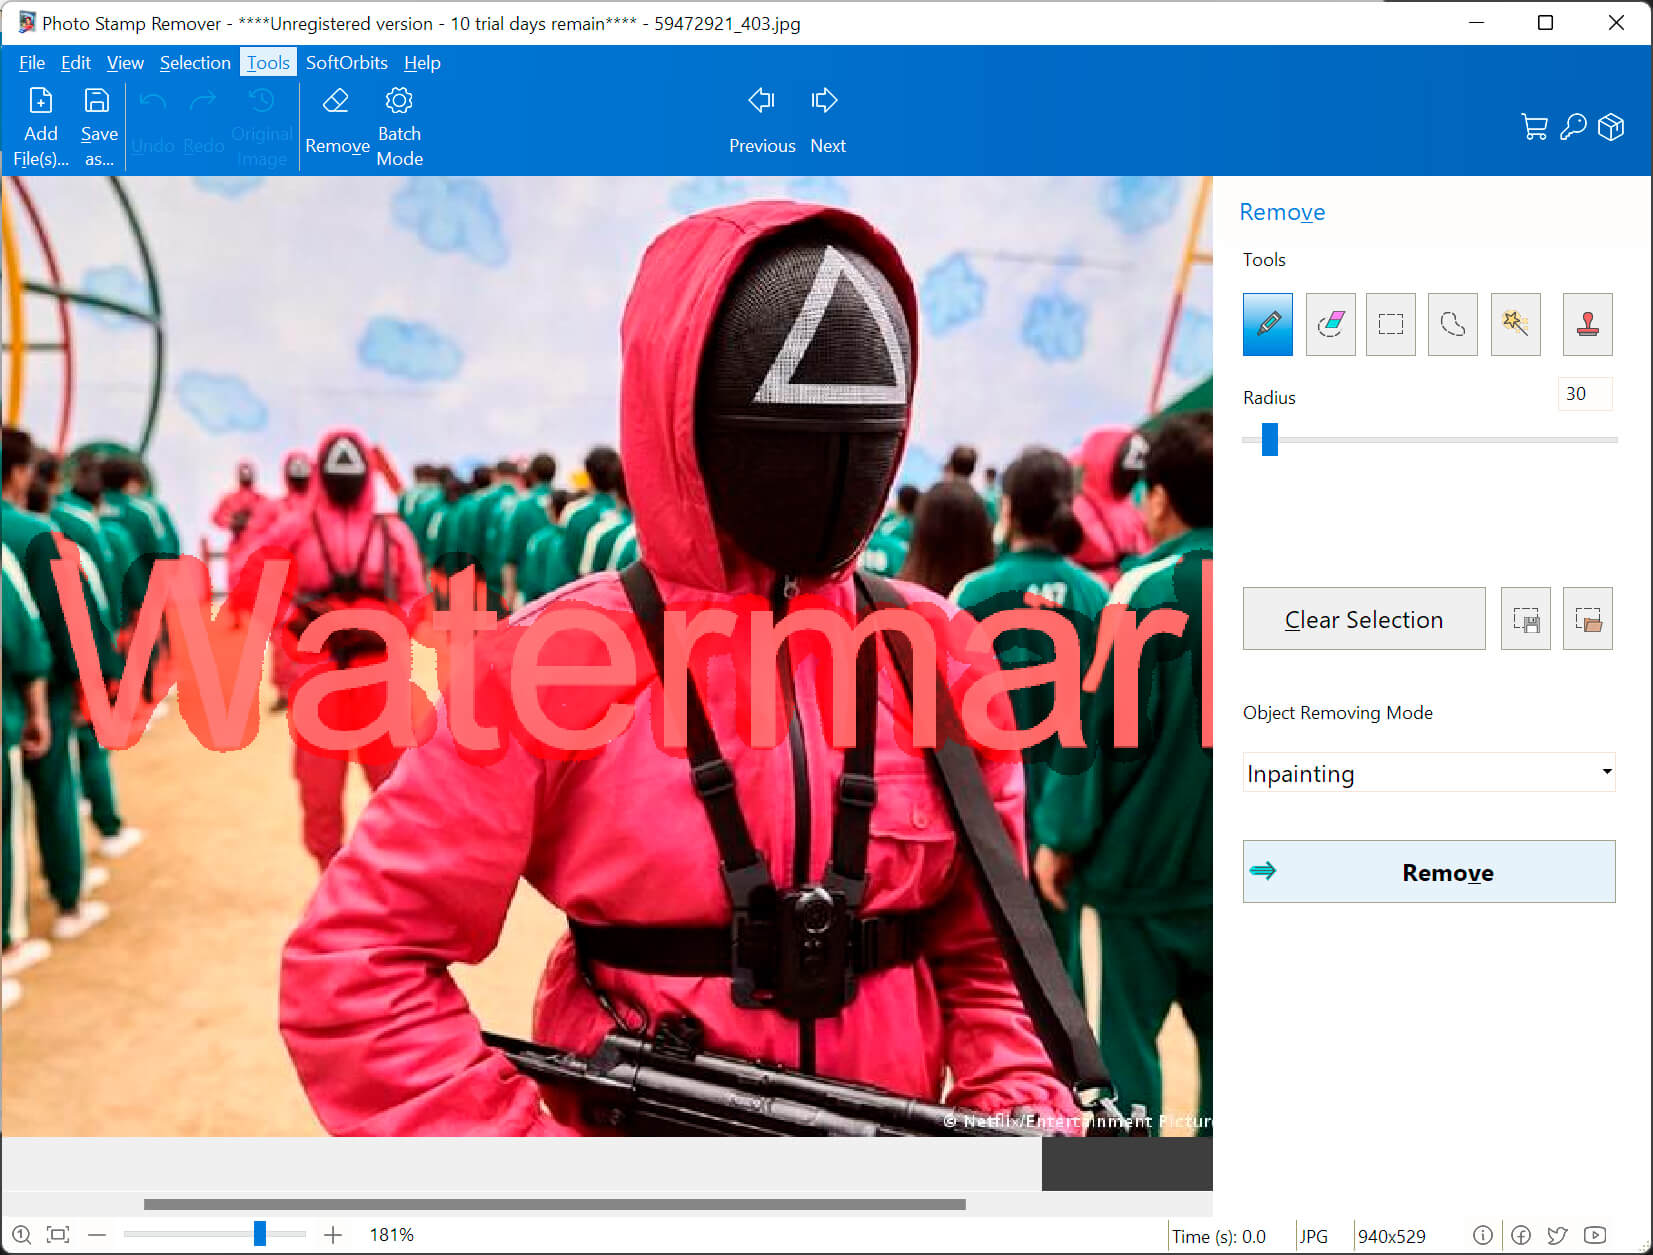Click the Radius value field
The image size is (1653, 1255).
tap(1584, 394)
